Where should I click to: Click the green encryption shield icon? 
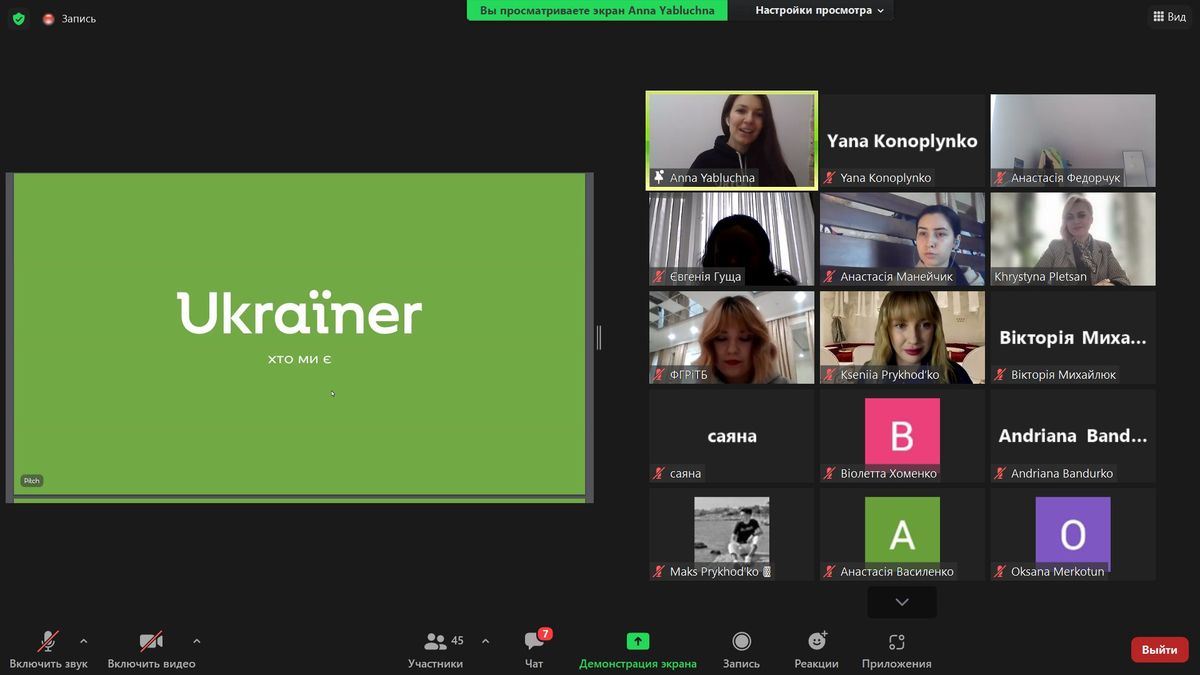click(x=18, y=19)
